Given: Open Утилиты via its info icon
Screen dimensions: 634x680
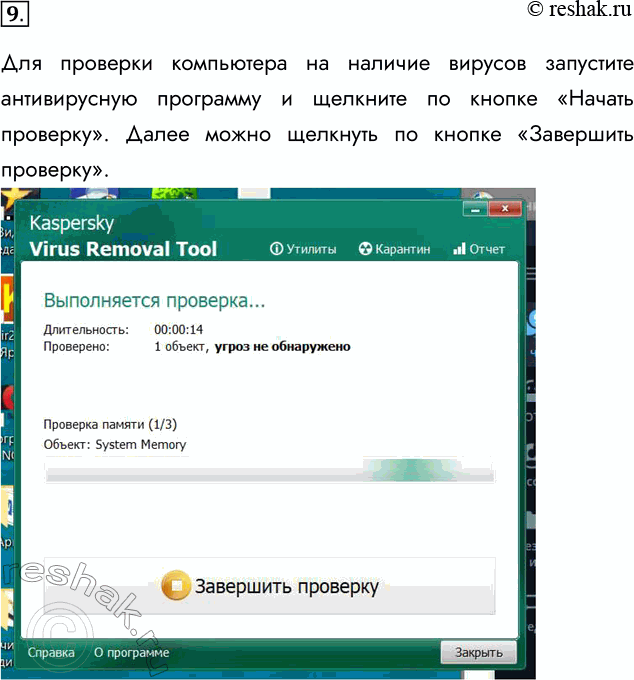Looking at the screenshot, I should (277, 249).
